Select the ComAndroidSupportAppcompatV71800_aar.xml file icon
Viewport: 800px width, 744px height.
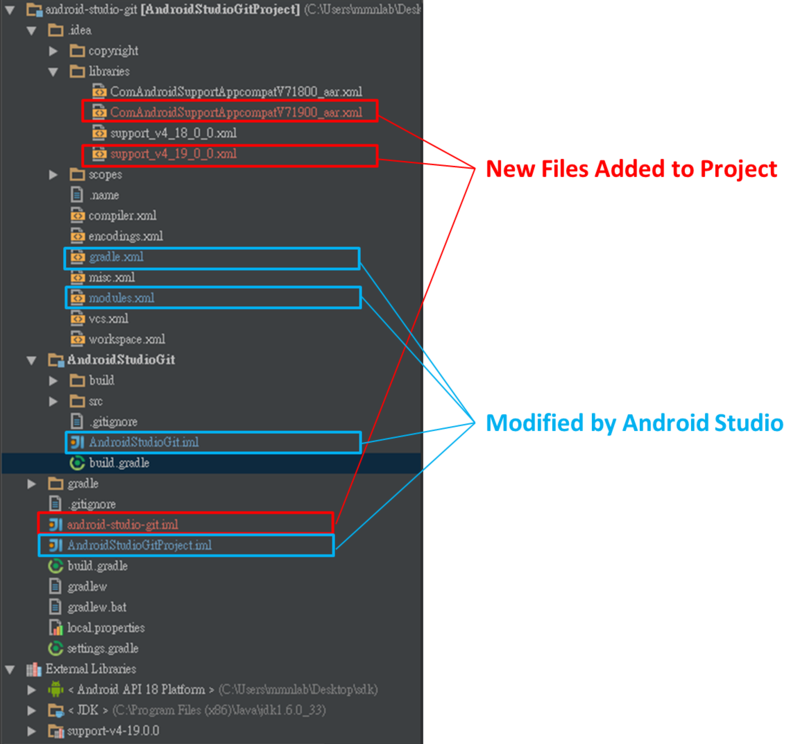tap(99, 92)
